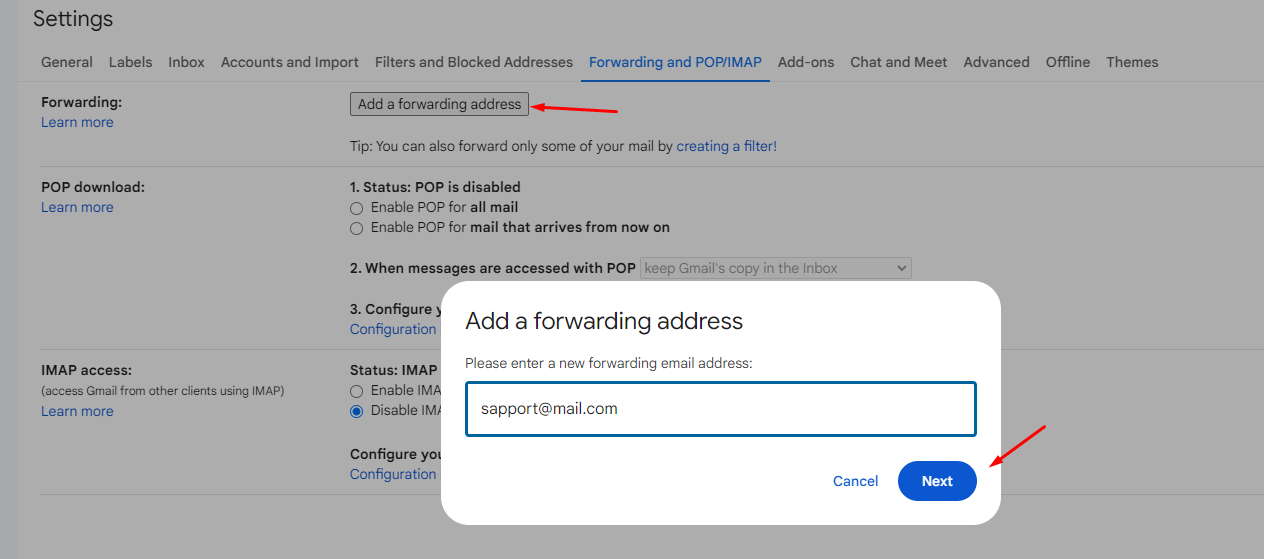Go to the Inbox settings tab
1264x559 pixels.
point(186,62)
